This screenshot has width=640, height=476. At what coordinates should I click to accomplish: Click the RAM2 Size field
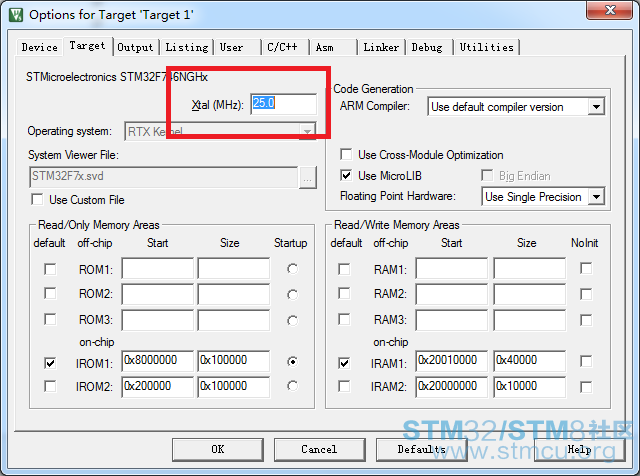530,294
